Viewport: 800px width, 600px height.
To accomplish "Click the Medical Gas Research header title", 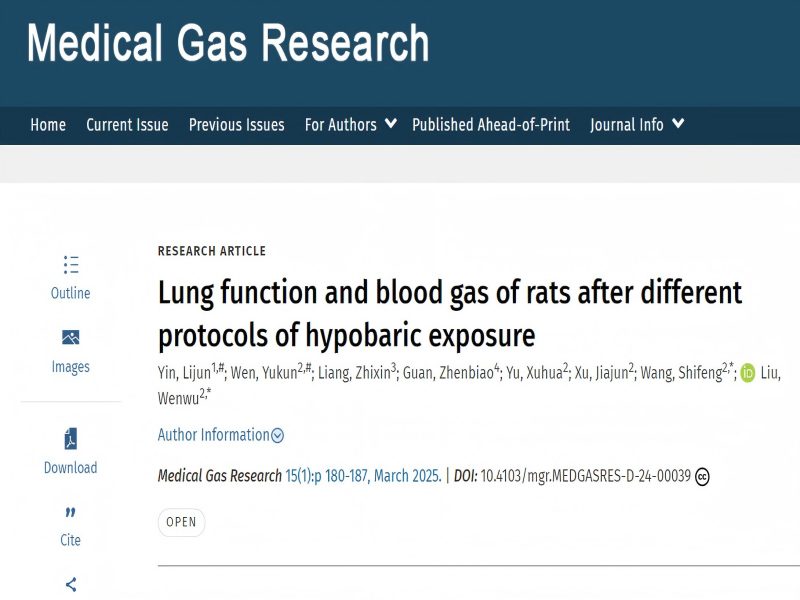I will (x=228, y=45).
